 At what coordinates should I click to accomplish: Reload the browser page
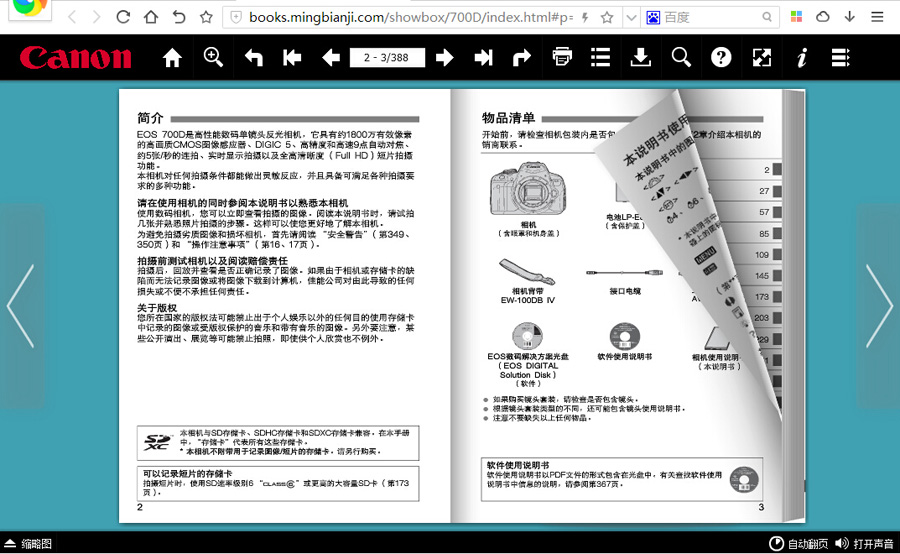point(123,17)
